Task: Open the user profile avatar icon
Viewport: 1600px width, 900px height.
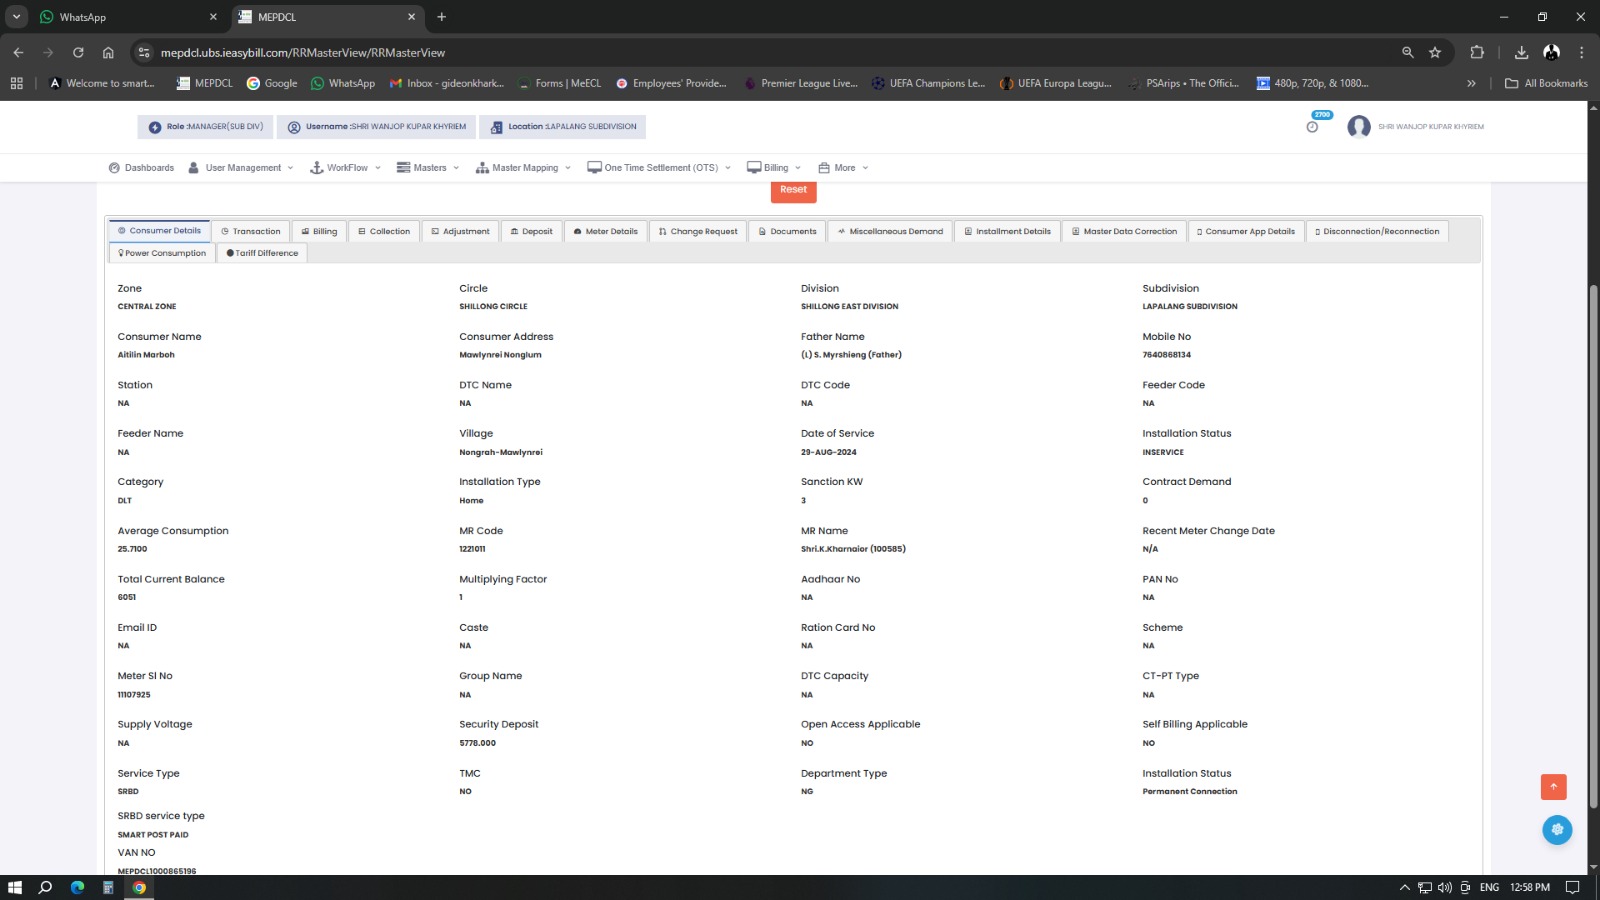Action: pos(1358,127)
